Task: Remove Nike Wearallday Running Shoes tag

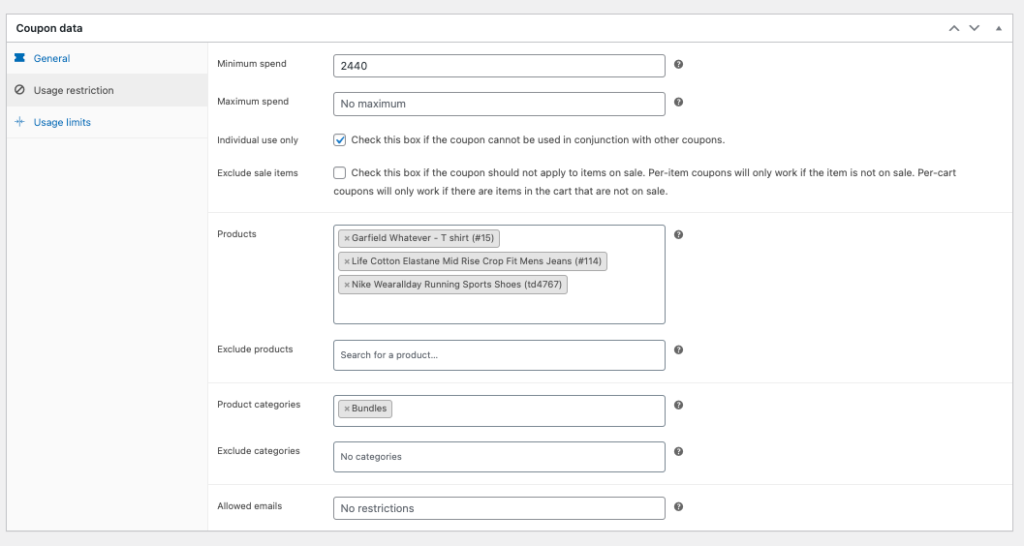Action: tap(347, 285)
